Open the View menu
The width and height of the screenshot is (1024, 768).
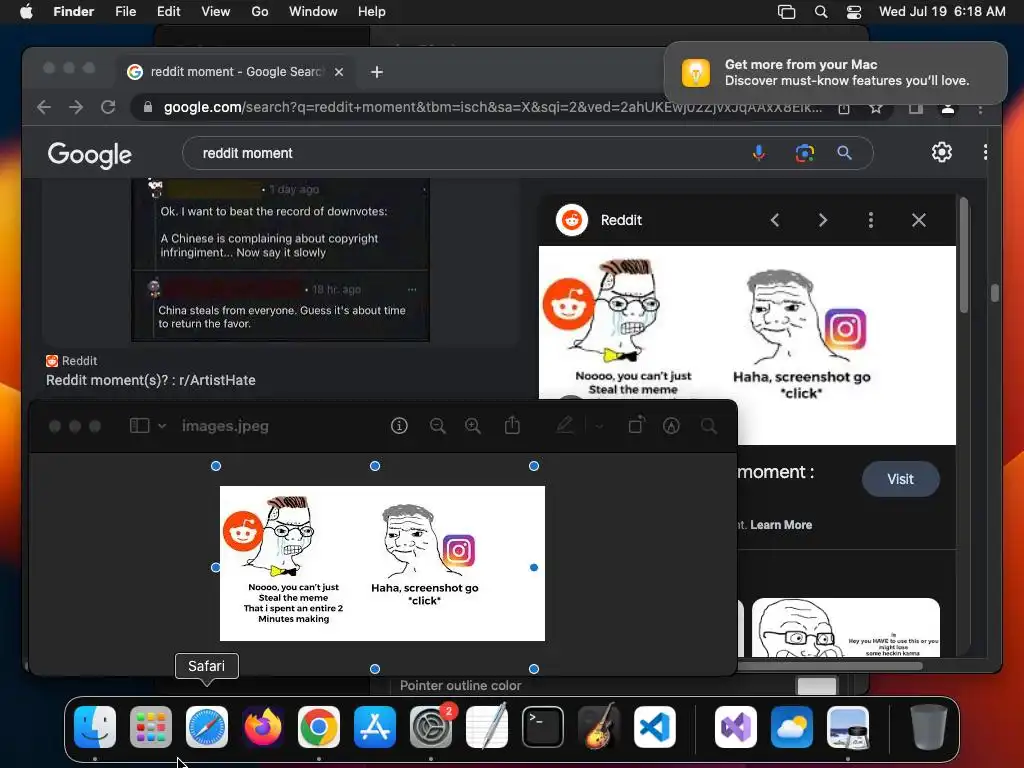click(216, 12)
